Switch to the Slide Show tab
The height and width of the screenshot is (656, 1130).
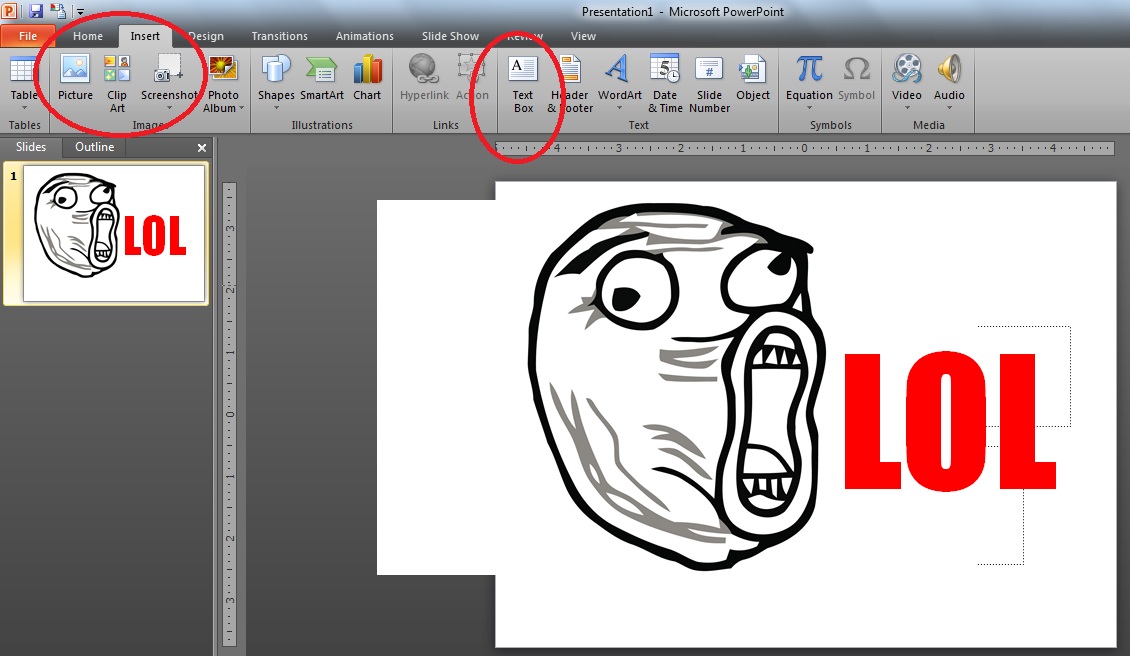[450, 36]
